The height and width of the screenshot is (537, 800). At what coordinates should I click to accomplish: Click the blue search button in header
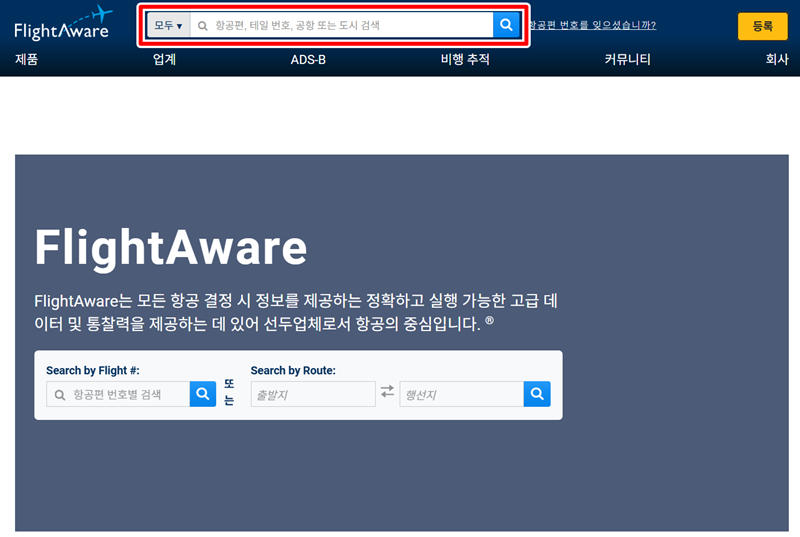tap(506, 25)
